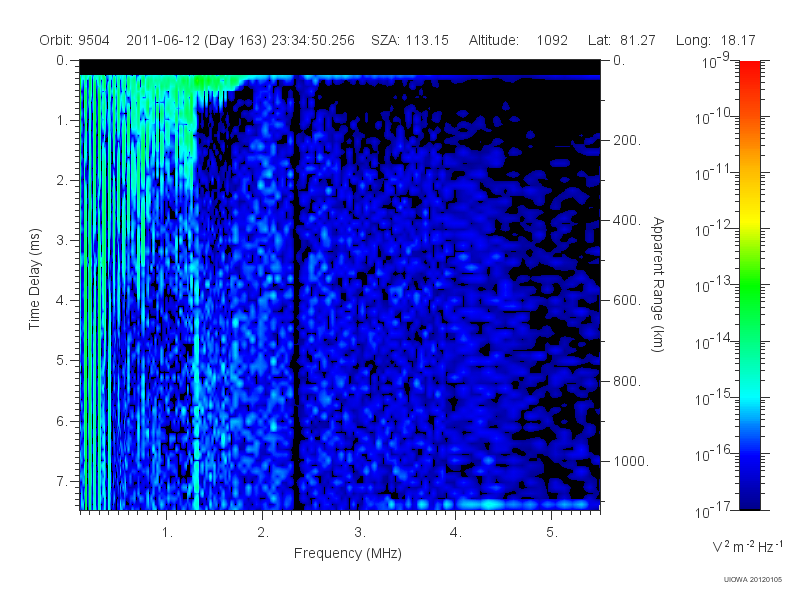
Task: Click the 10⁻¹⁵ label on color scale
Action: point(713,397)
